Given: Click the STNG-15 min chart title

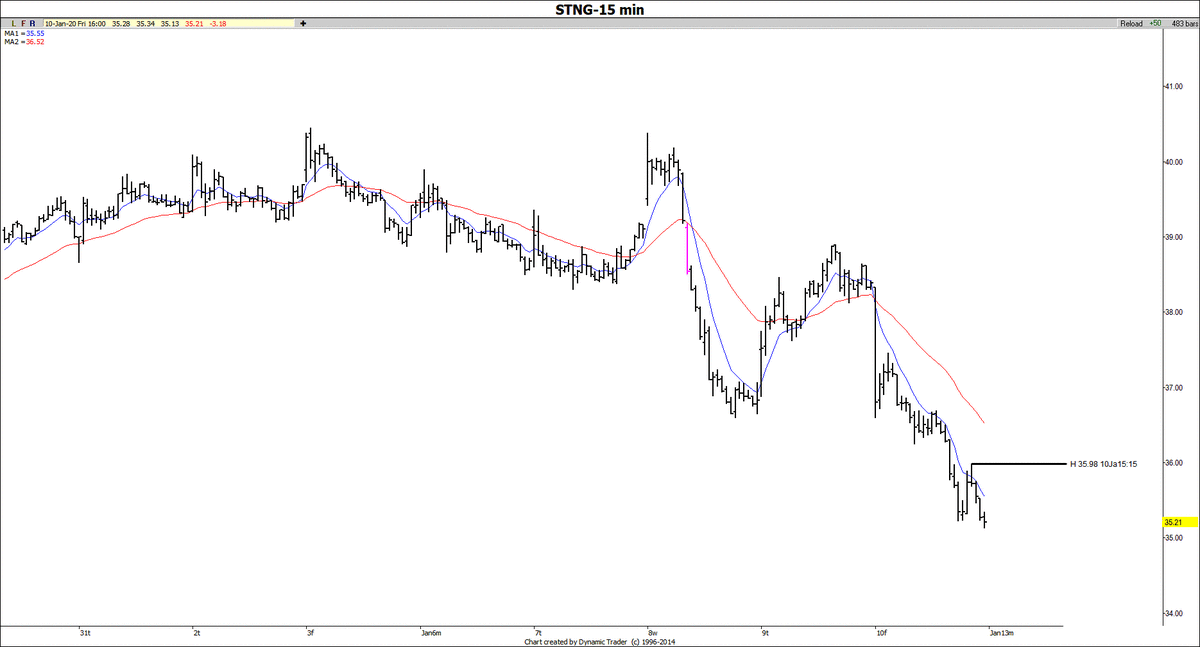Looking at the screenshot, I should click(600, 9).
